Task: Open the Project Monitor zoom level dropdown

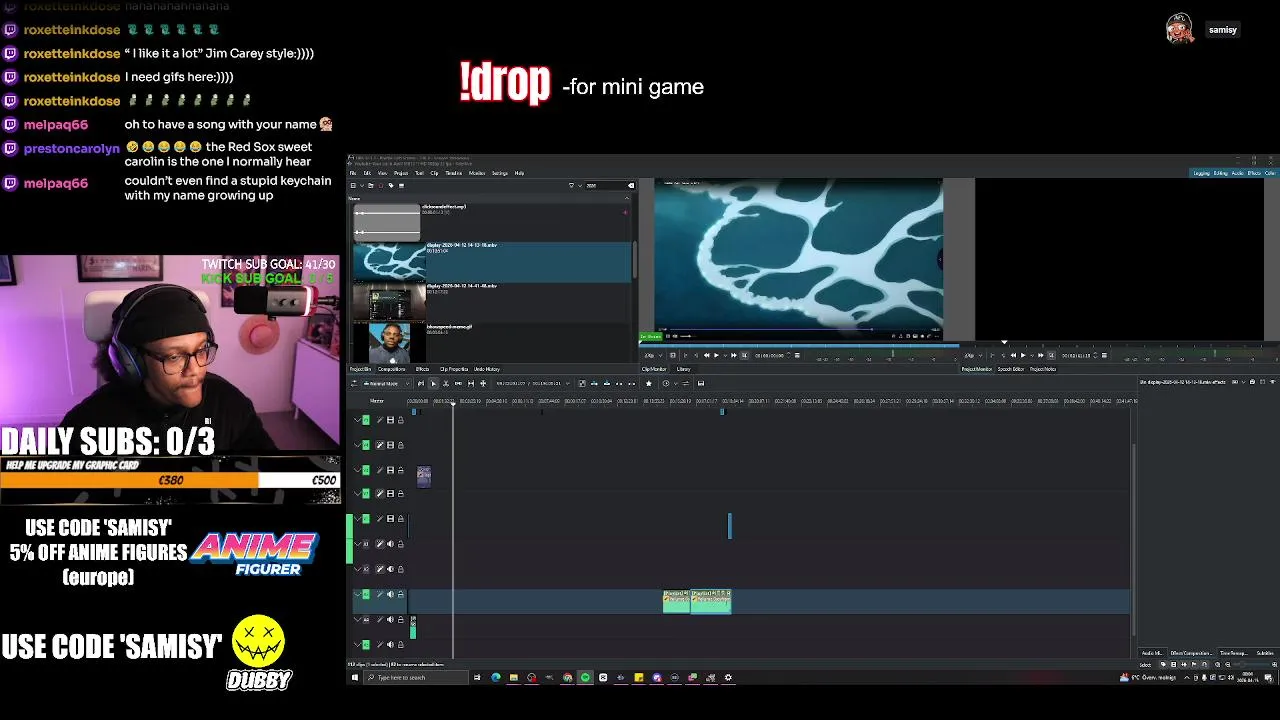Action: coord(972,355)
